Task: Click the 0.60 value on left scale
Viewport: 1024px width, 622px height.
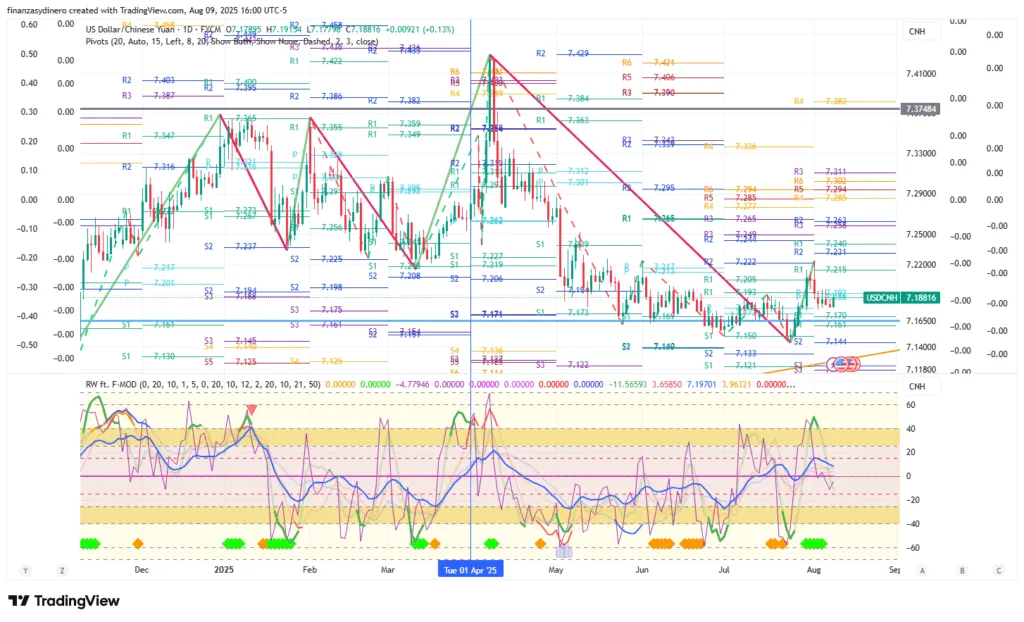Action: (x=29, y=24)
